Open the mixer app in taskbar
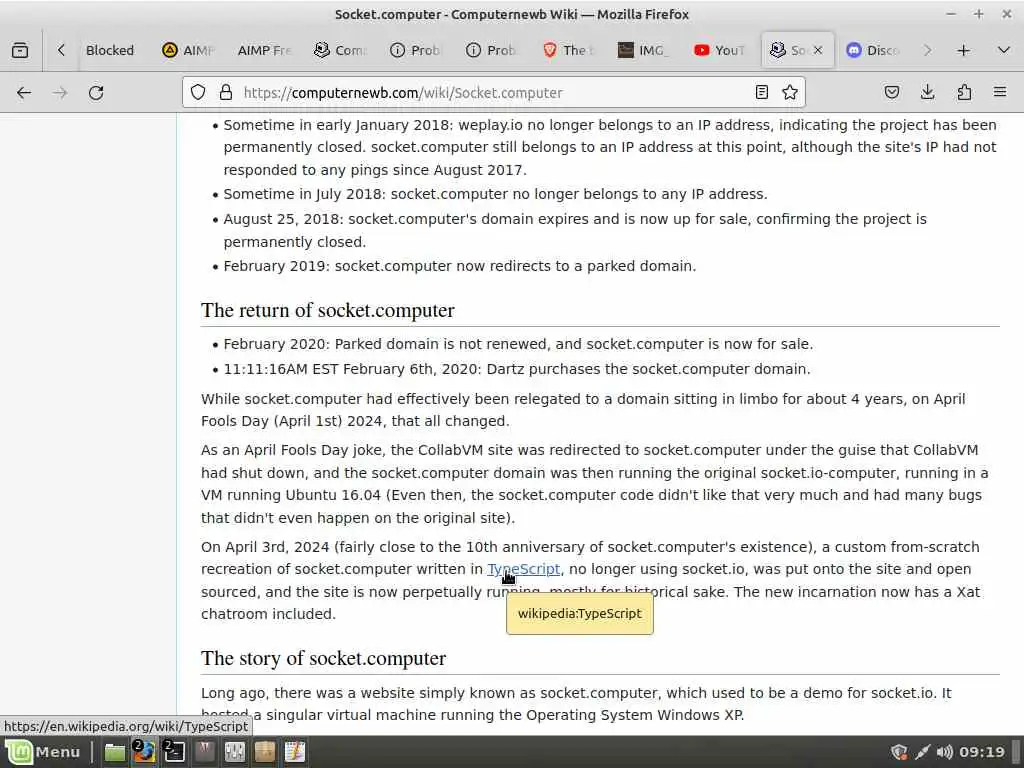This screenshot has width=1024, height=768. [x=234, y=752]
